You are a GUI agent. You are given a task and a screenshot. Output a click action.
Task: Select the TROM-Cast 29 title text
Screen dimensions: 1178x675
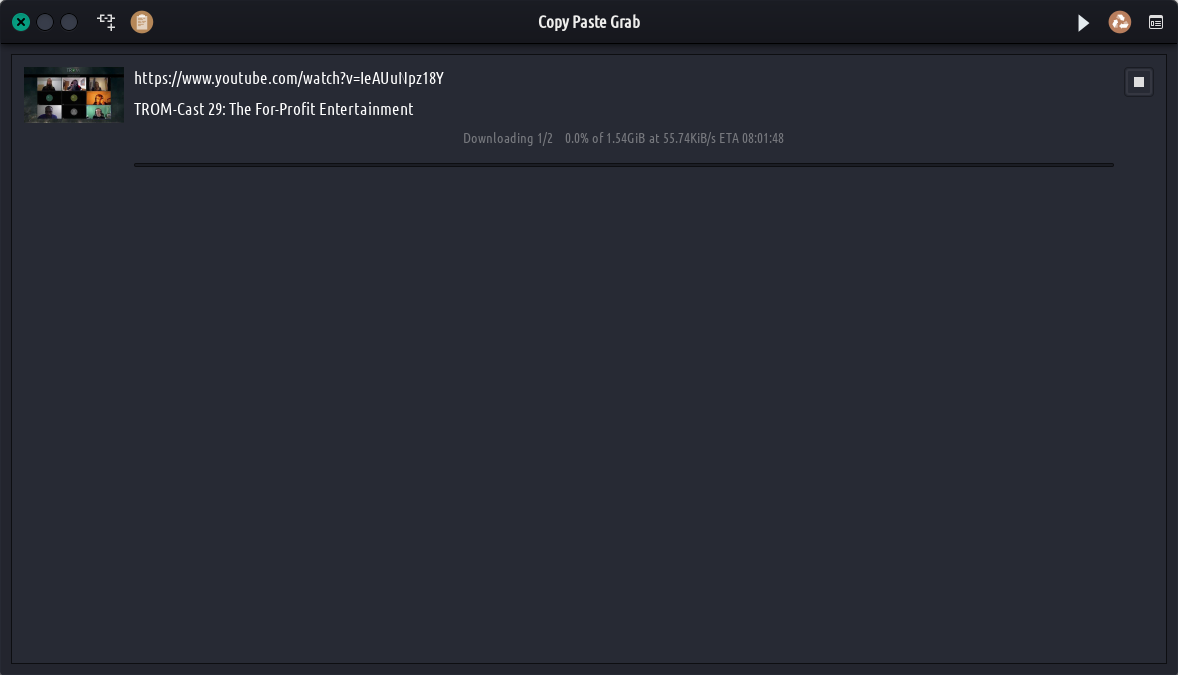click(x=273, y=109)
